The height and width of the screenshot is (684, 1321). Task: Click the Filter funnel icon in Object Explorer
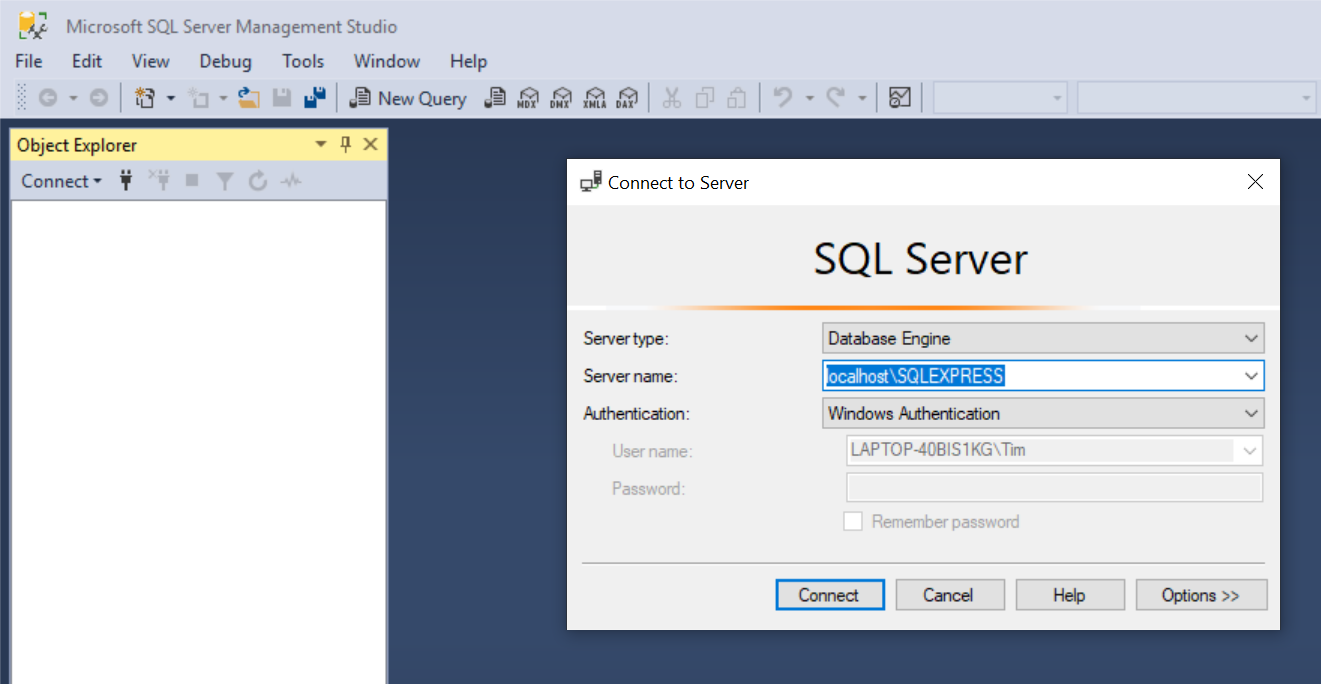[x=225, y=181]
